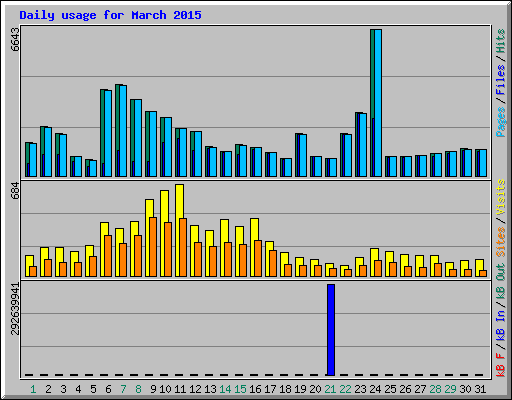Click green weekend day label 15
The width and height of the screenshot is (512, 400).
240,389
